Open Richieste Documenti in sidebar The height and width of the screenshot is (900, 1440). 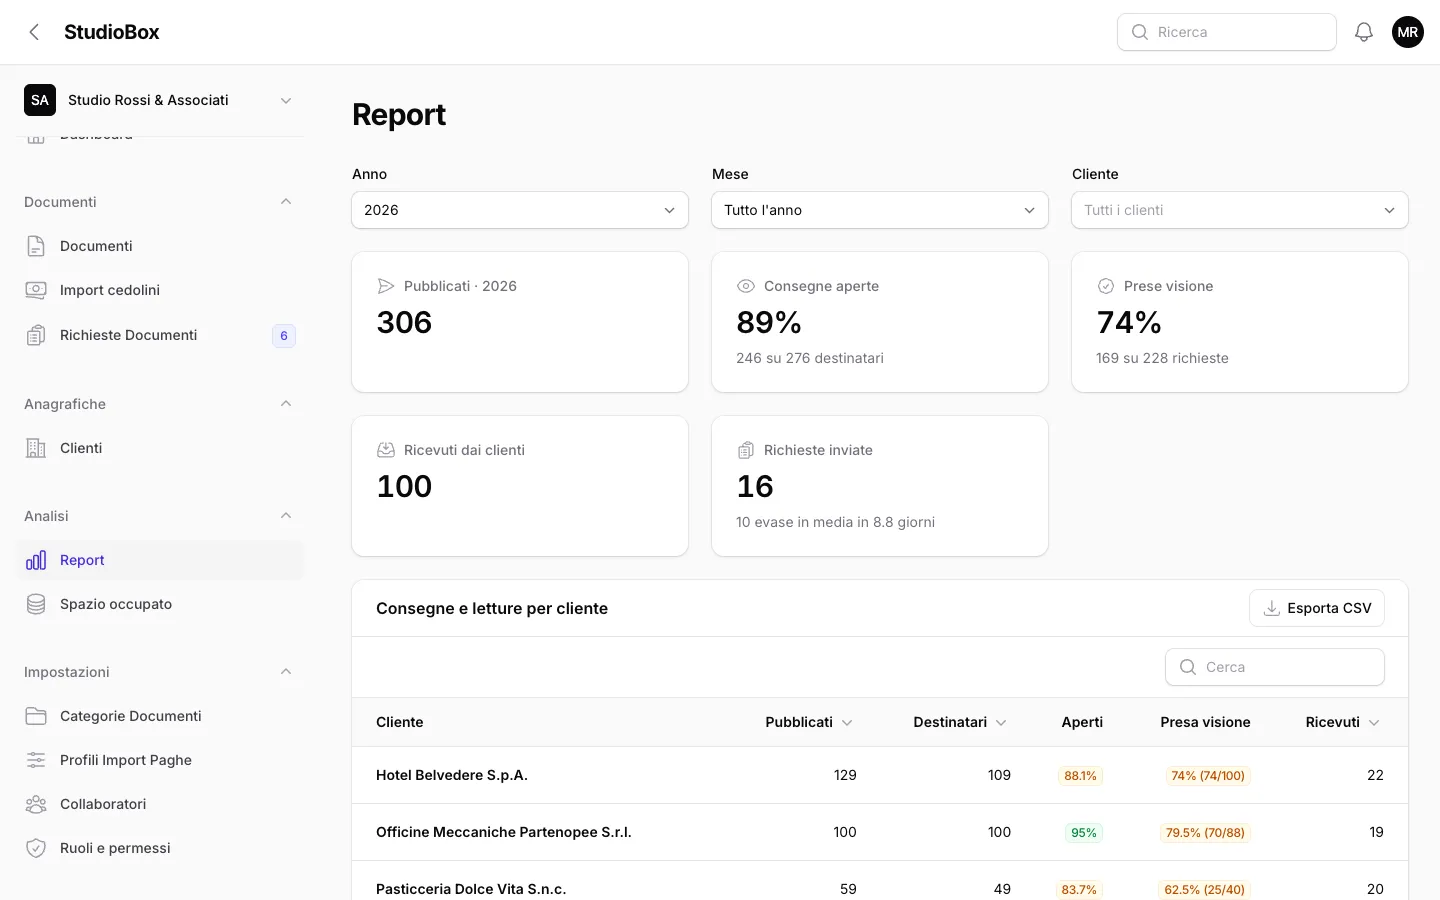click(160, 335)
